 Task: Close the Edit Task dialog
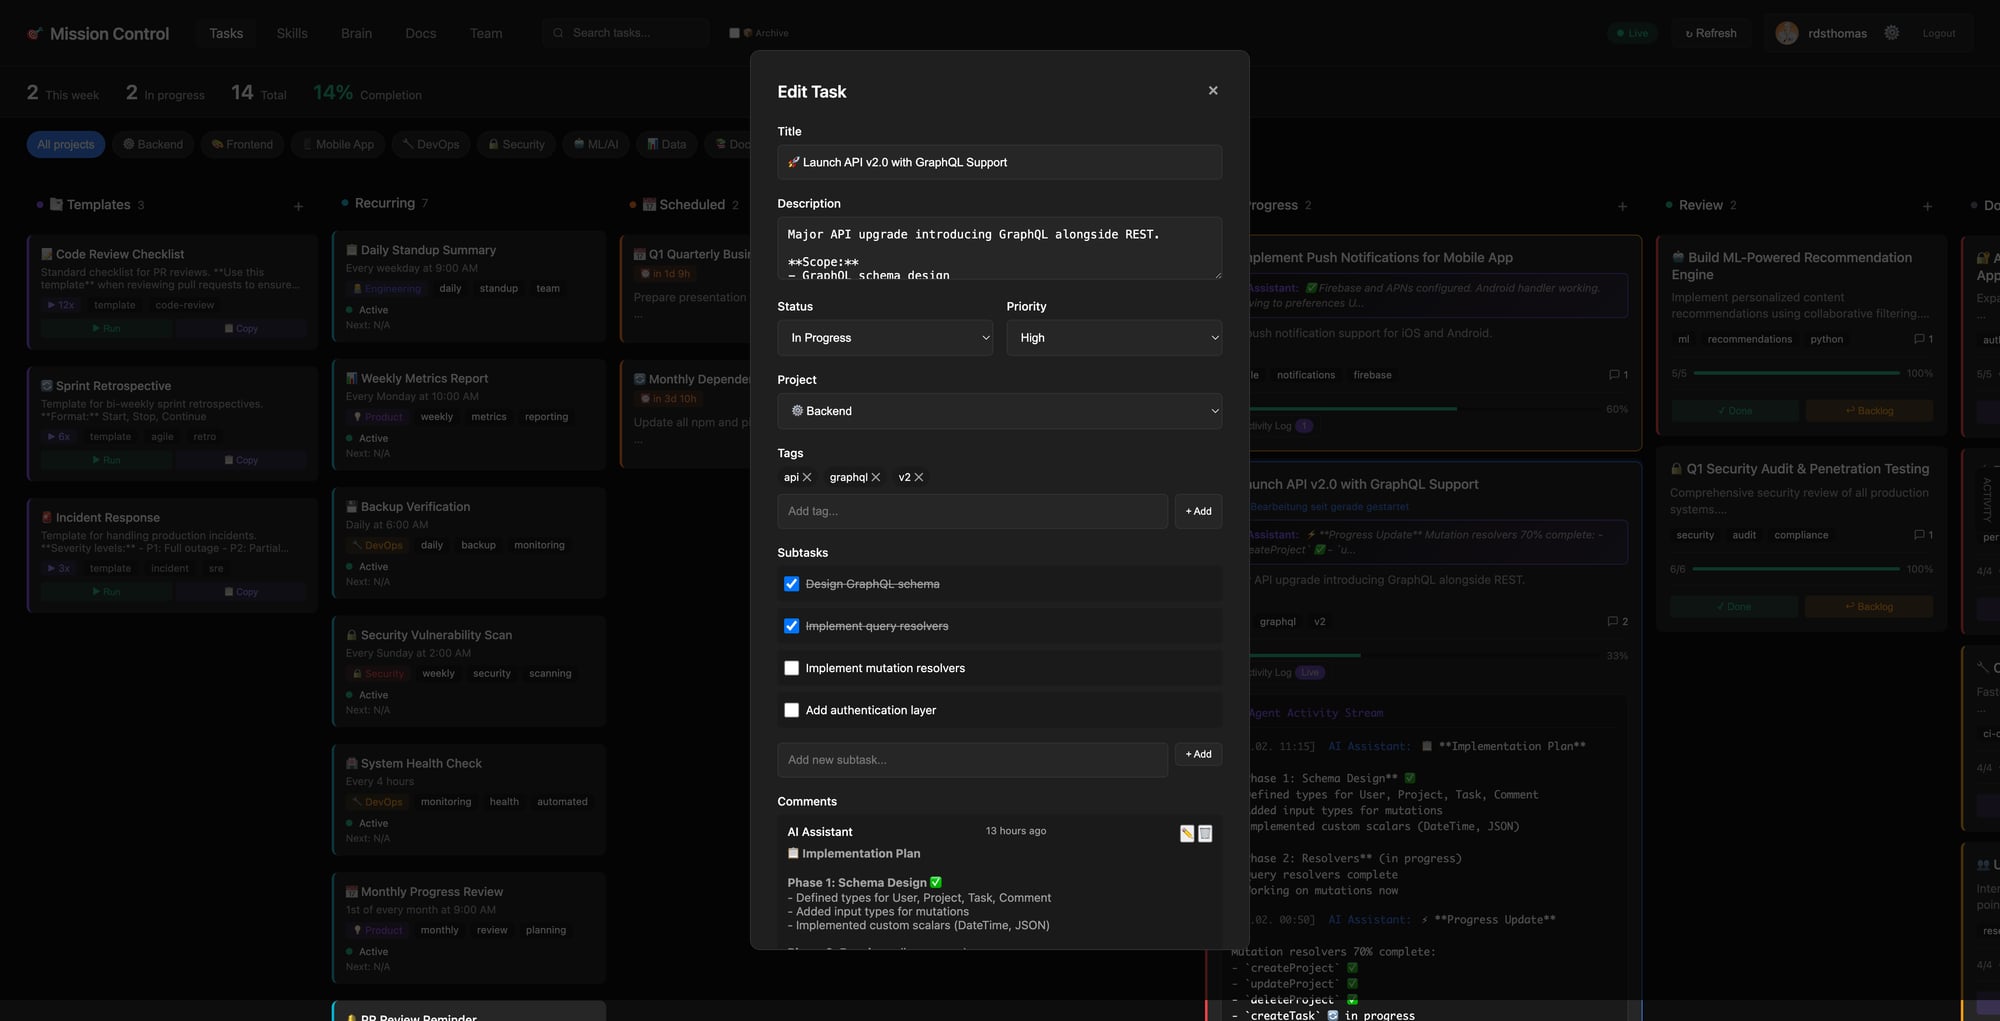point(1213,91)
